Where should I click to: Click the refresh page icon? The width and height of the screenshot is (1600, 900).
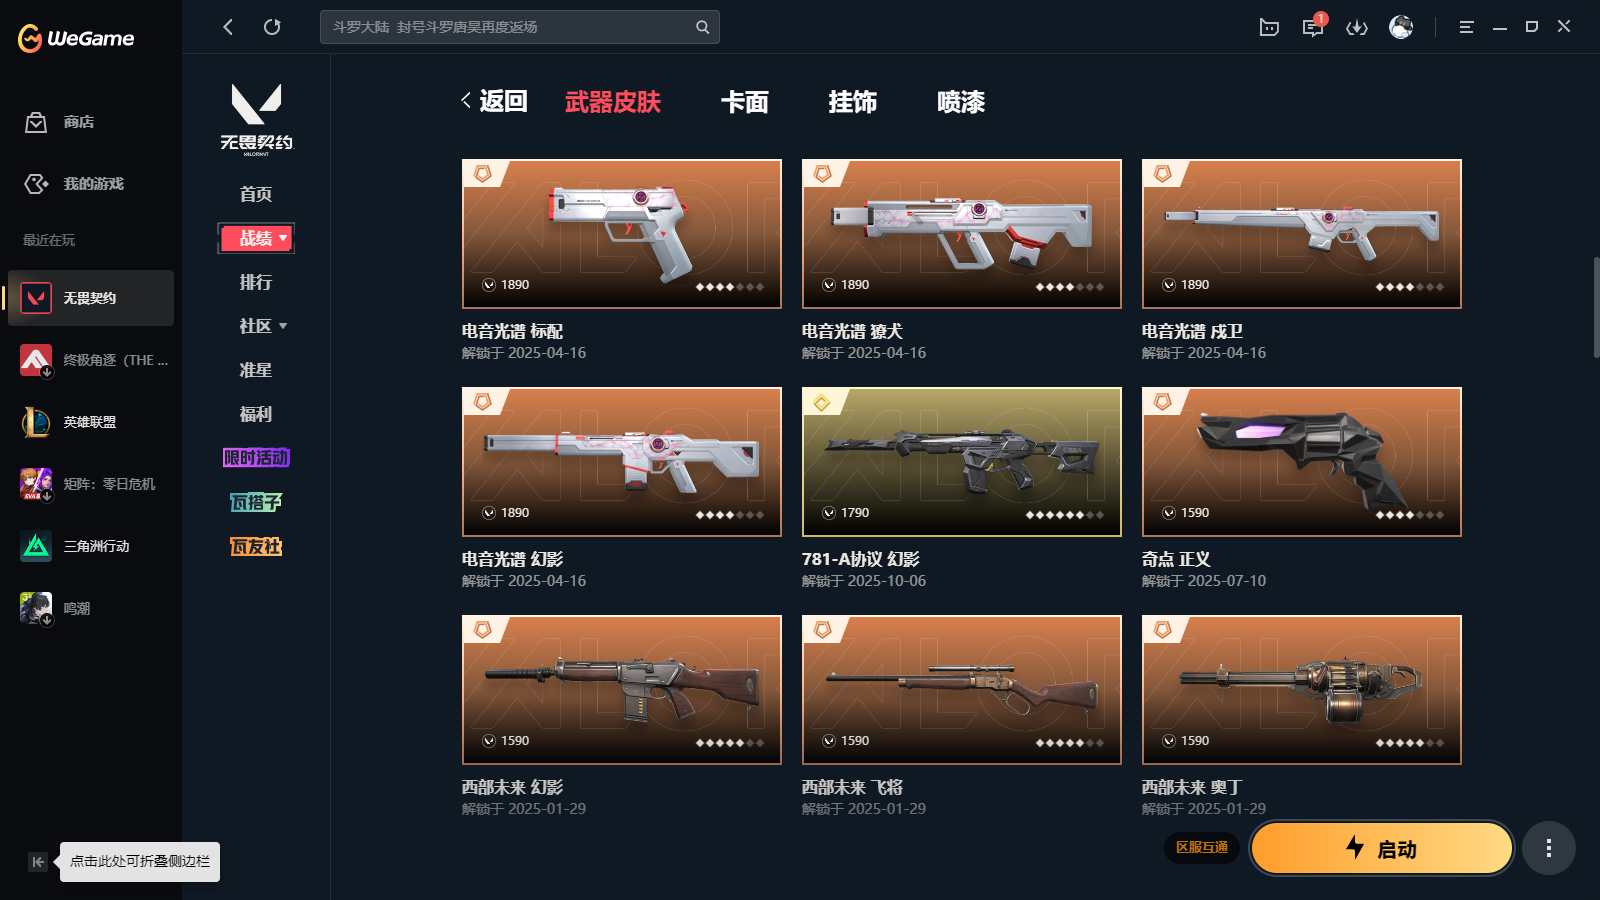pyautogui.click(x=272, y=27)
